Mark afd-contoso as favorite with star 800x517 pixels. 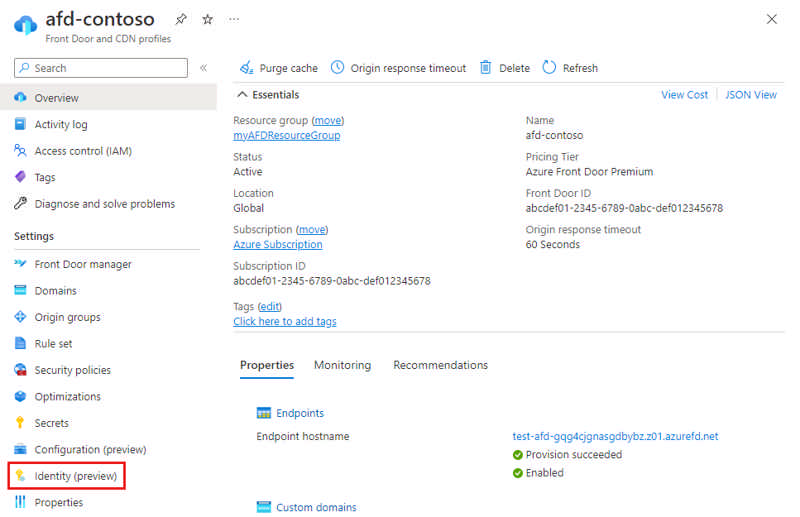(x=207, y=19)
